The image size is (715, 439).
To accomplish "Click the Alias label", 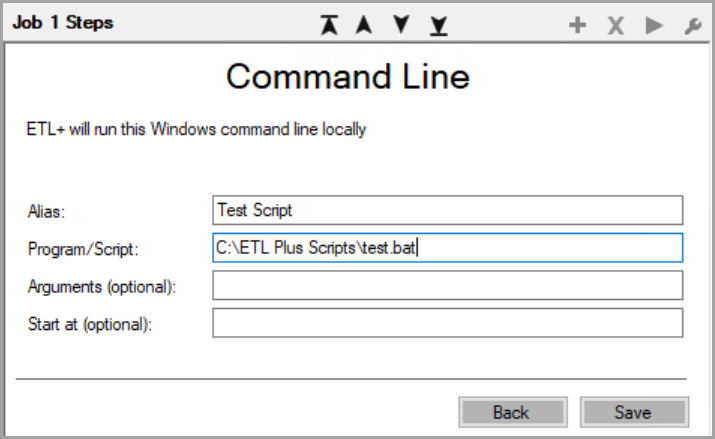I will click(x=44, y=211).
